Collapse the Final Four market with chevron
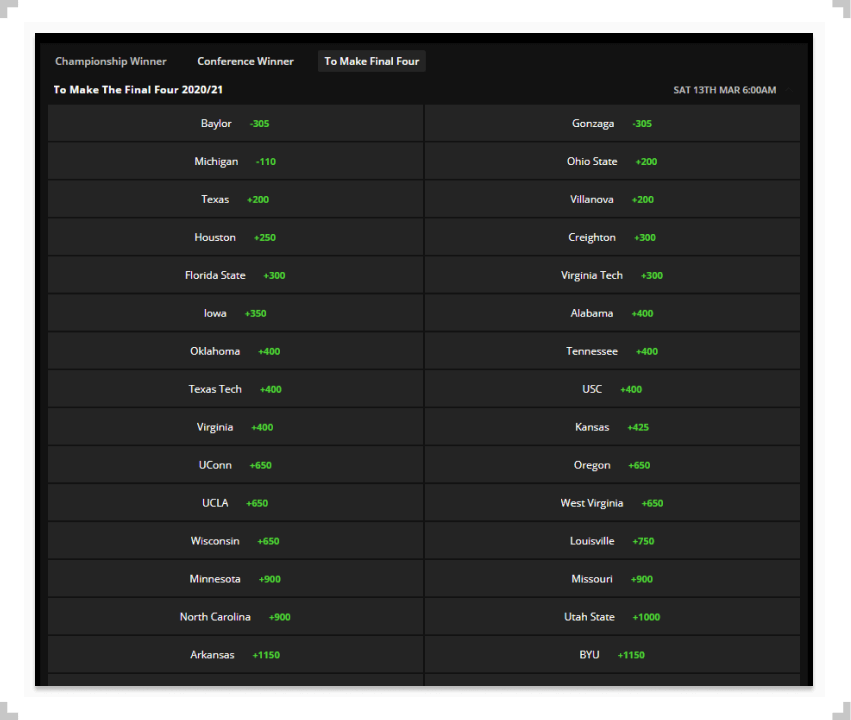Screen dimensions: 851x720 (789, 90)
